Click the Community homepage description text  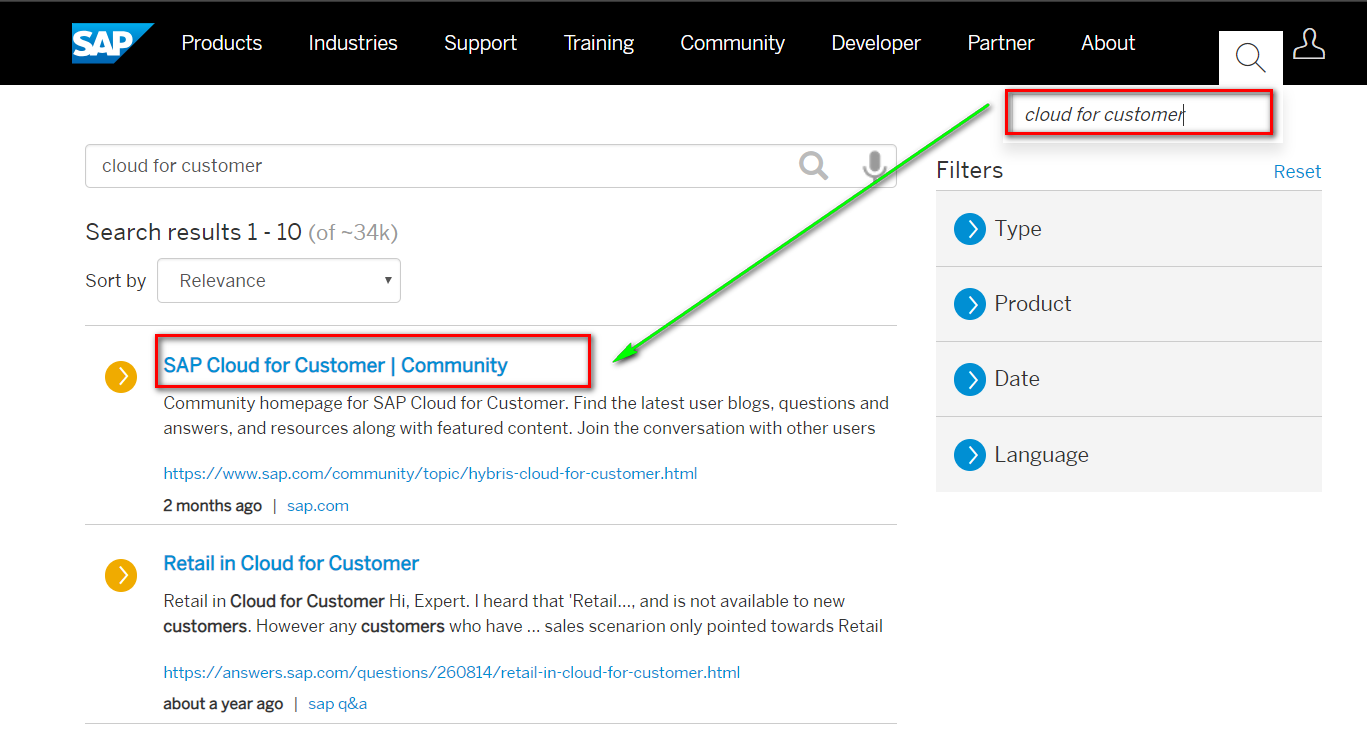(526, 416)
